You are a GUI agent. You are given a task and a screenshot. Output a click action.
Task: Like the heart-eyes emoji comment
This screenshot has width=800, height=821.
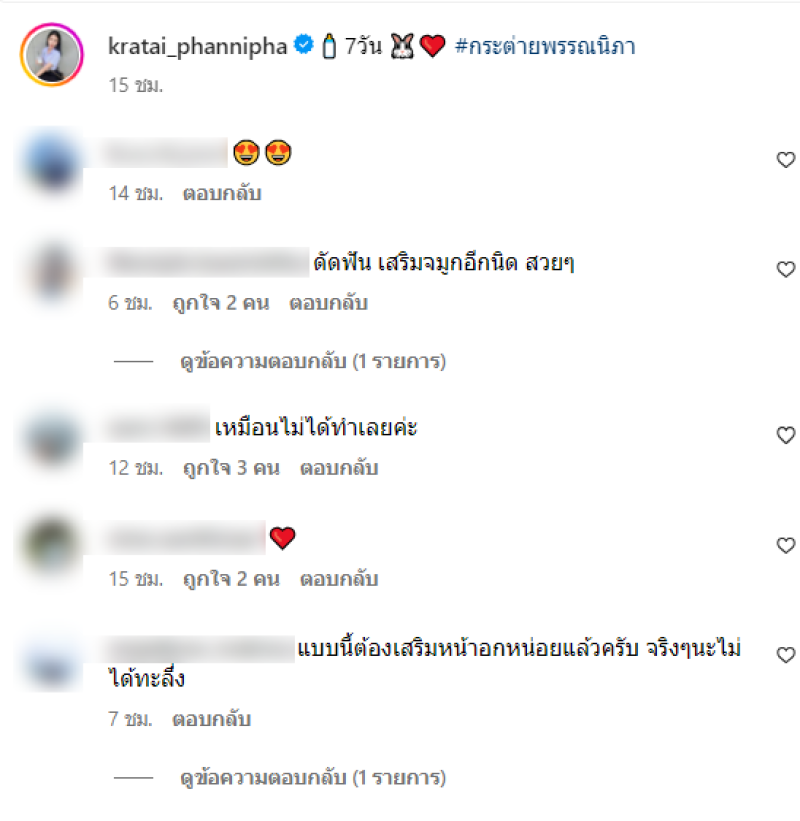pyautogui.click(x=785, y=160)
